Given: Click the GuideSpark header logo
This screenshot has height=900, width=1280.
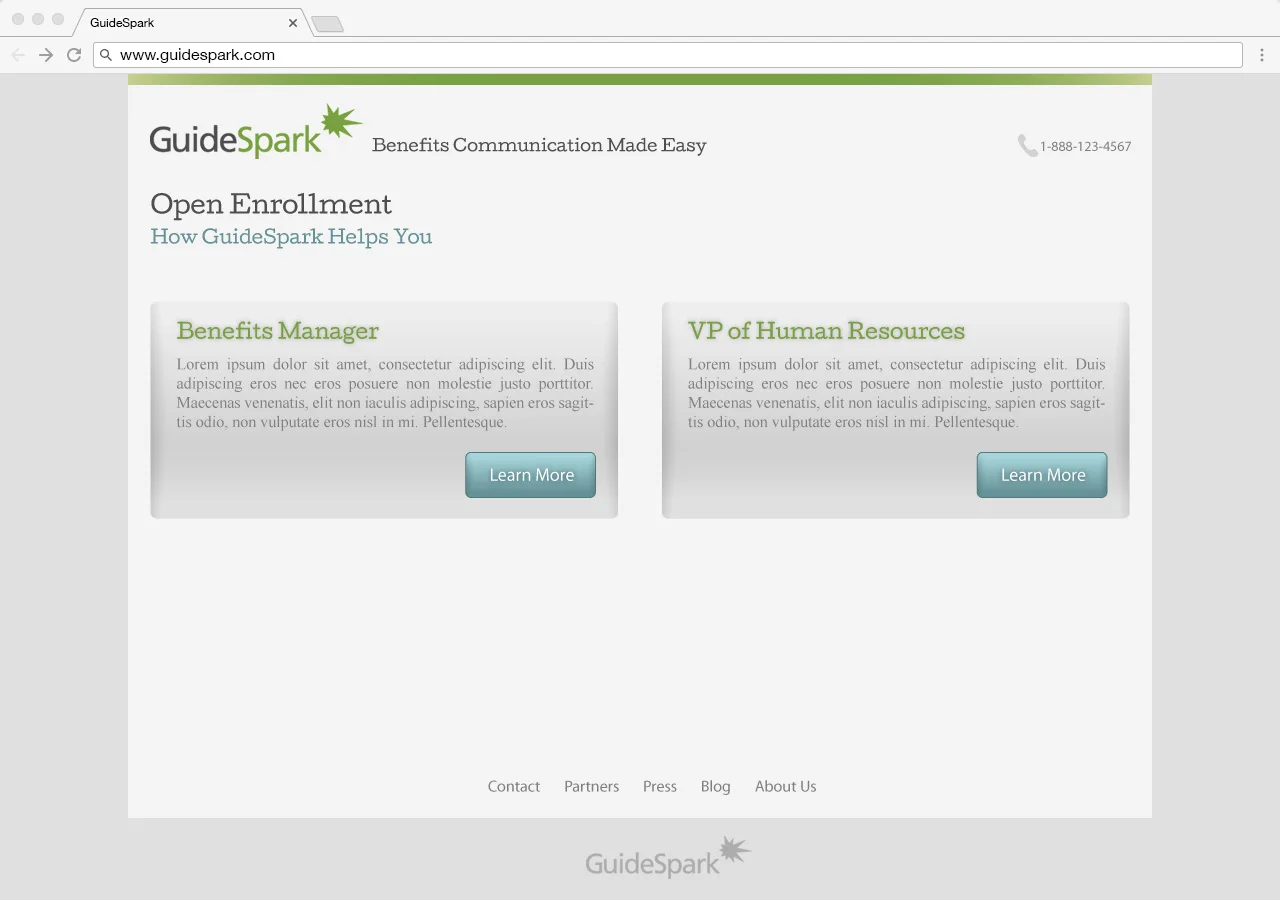Looking at the screenshot, I should (x=256, y=132).
